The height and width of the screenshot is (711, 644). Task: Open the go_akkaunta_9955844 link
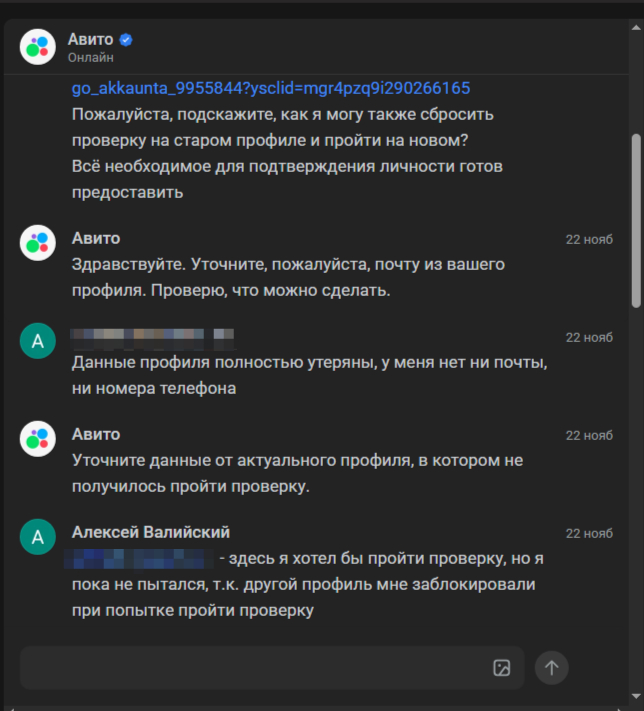[271, 89]
